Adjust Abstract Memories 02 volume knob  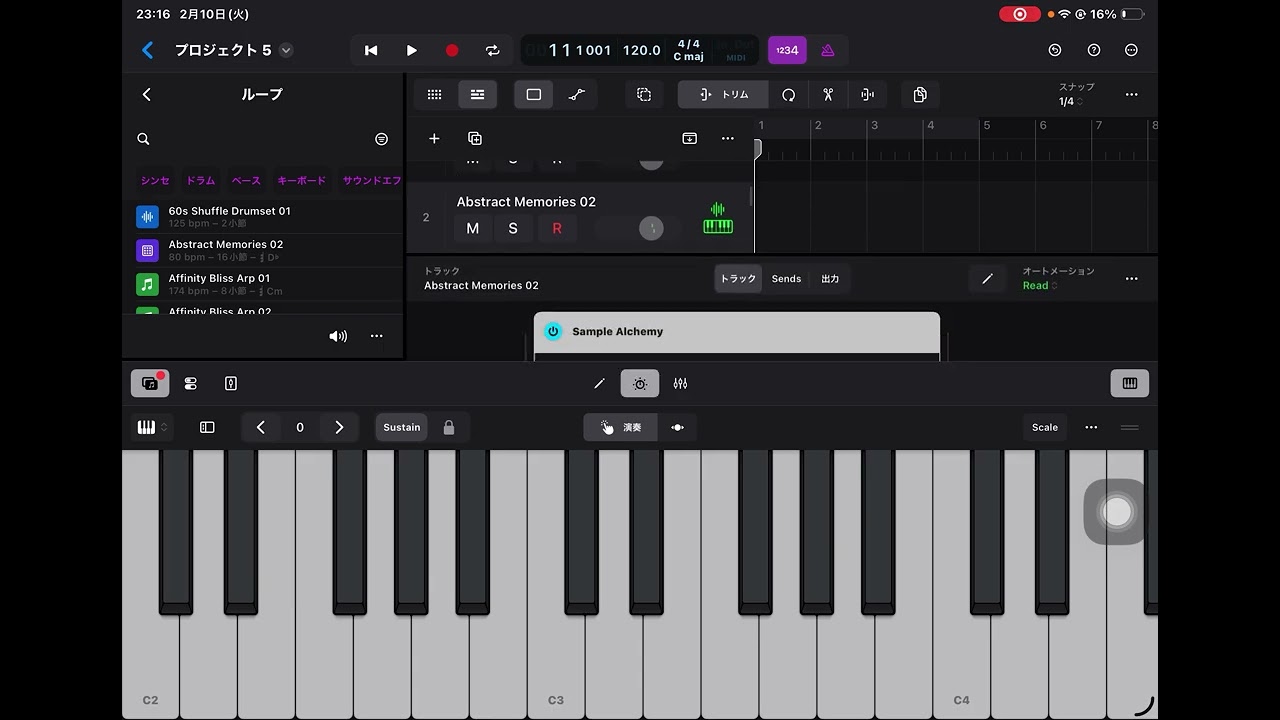tap(651, 228)
